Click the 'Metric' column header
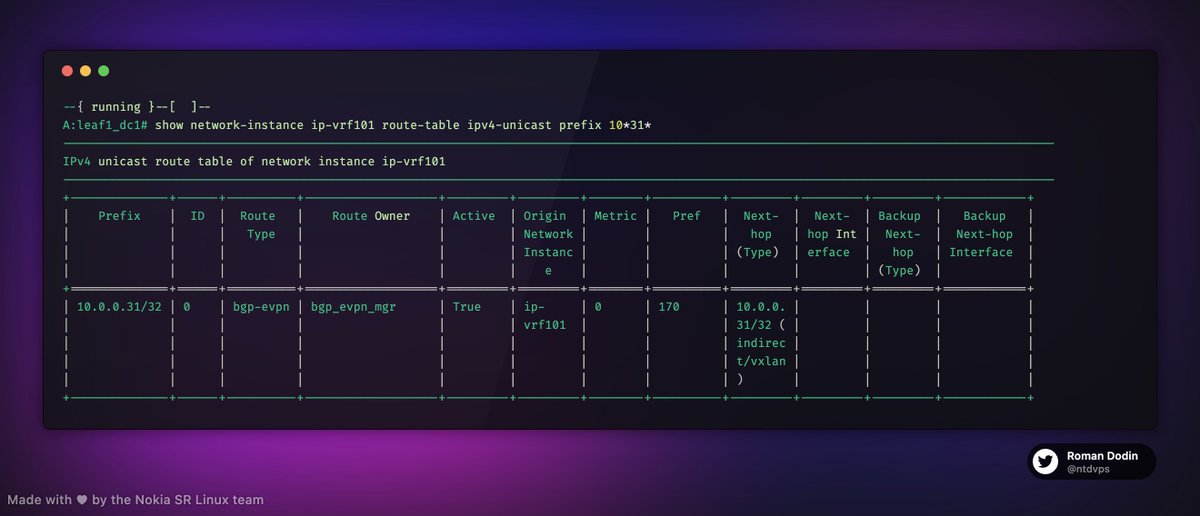 (x=615, y=216)
